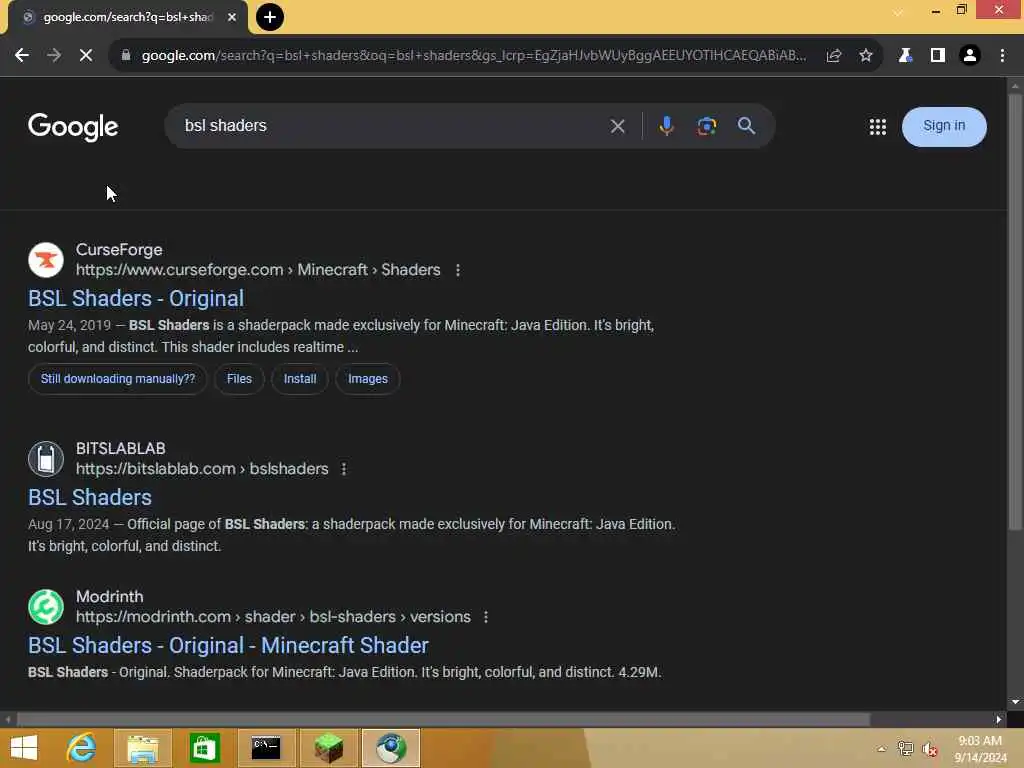The width and height of the screenshot is (1024, 768).
Task: Switch to the Command Prompt taskbar window
Action: [x=266, y=748]
